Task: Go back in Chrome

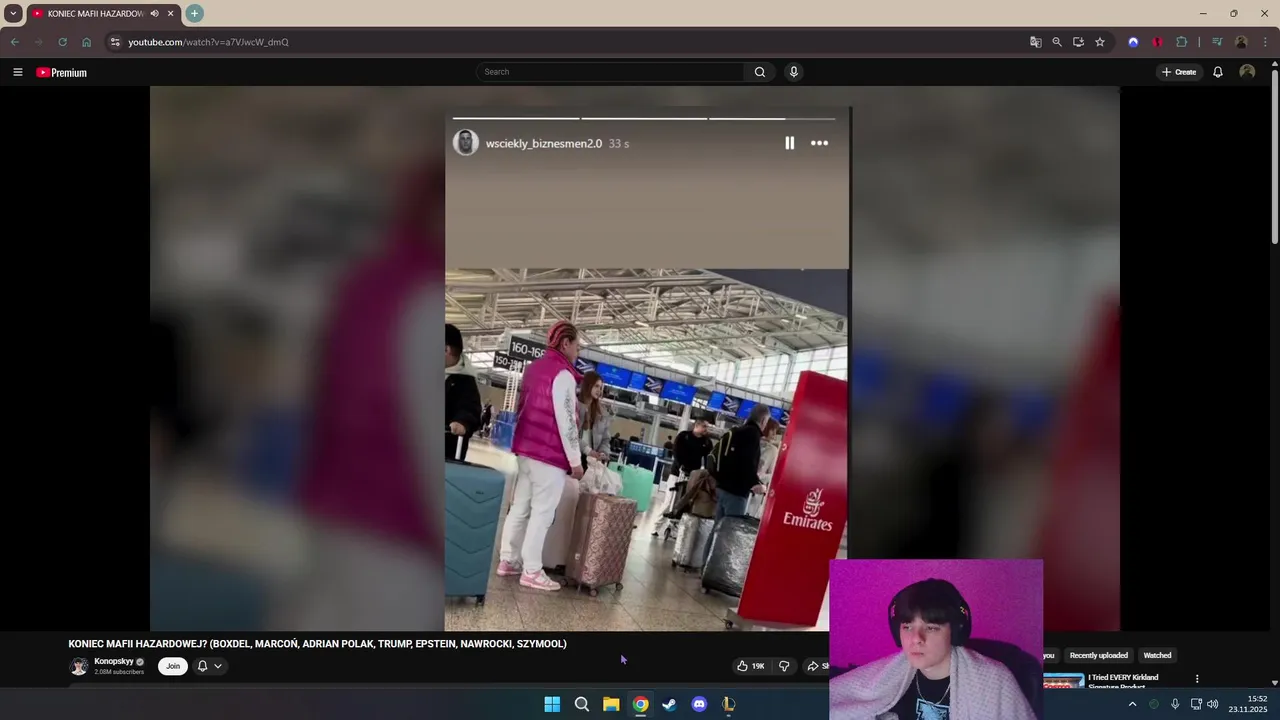Action: click(14, 42)
